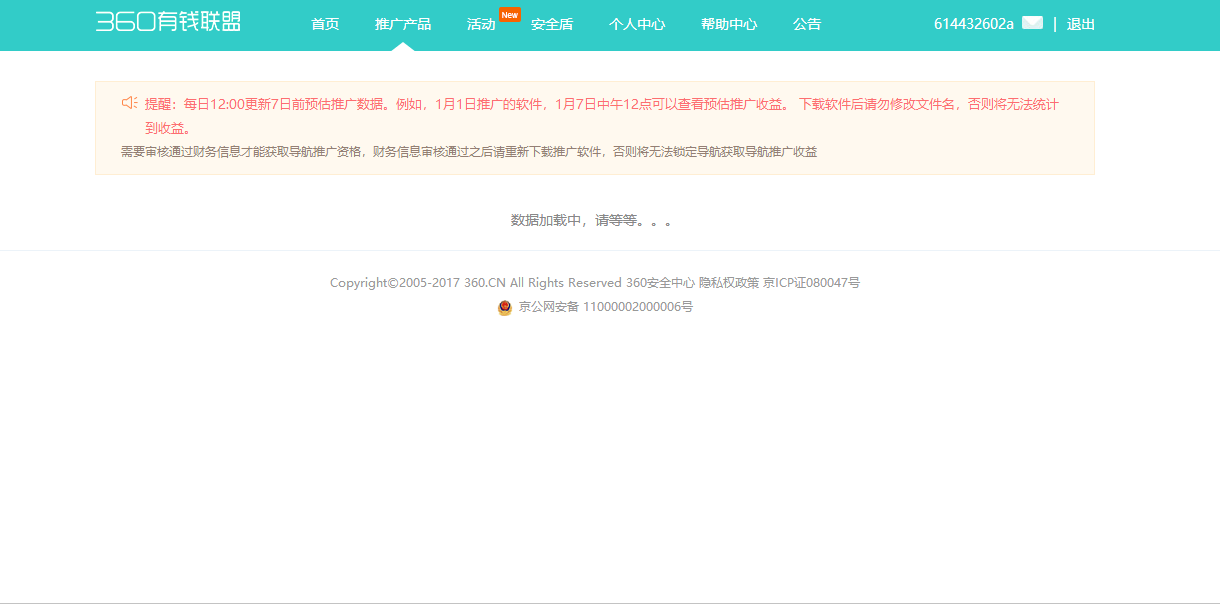Navigate to 个人中心
The image size is (1220, 604).
tap(637, 24)
